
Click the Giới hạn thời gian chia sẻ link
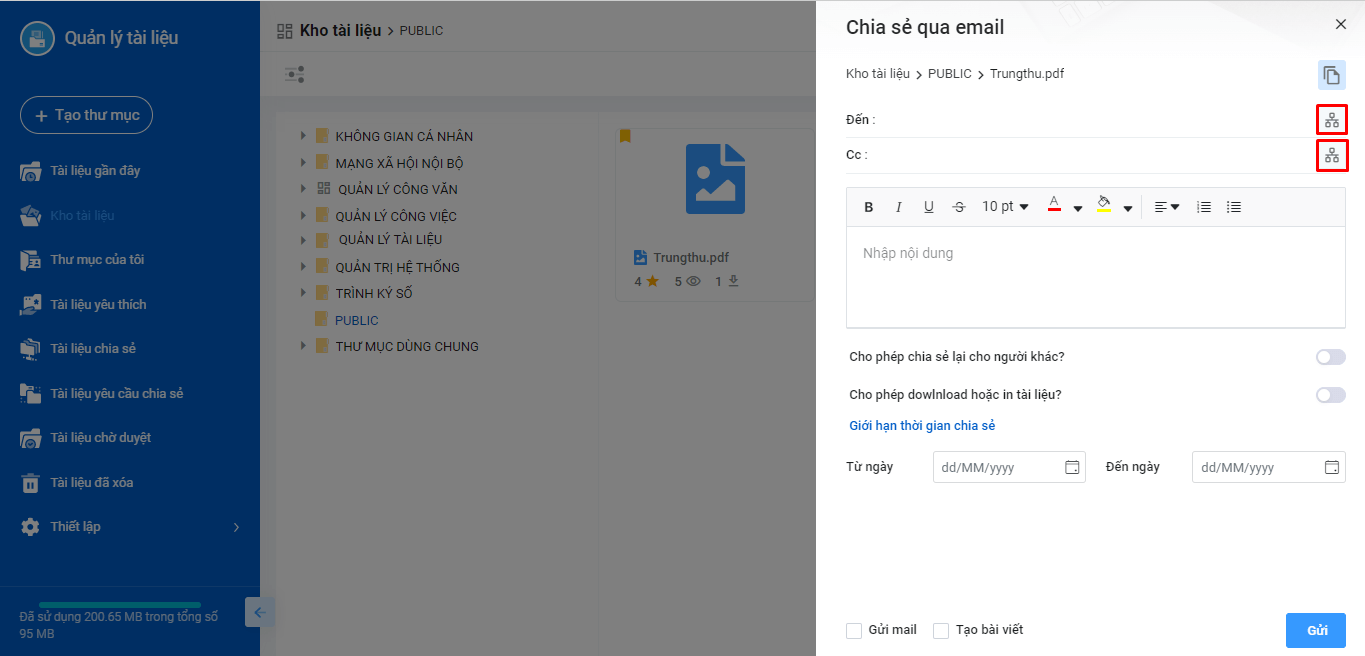(x=922, y=426)
